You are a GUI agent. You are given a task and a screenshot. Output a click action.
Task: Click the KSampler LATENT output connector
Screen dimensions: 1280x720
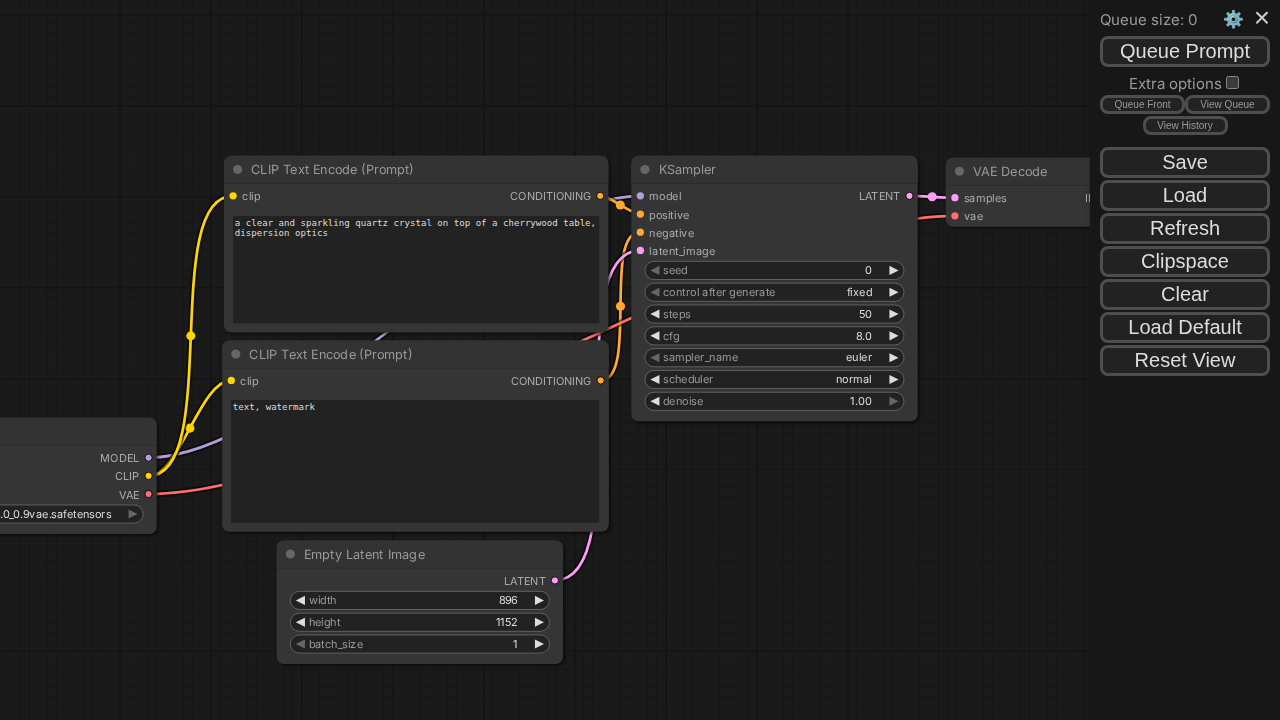coord(909,196)
